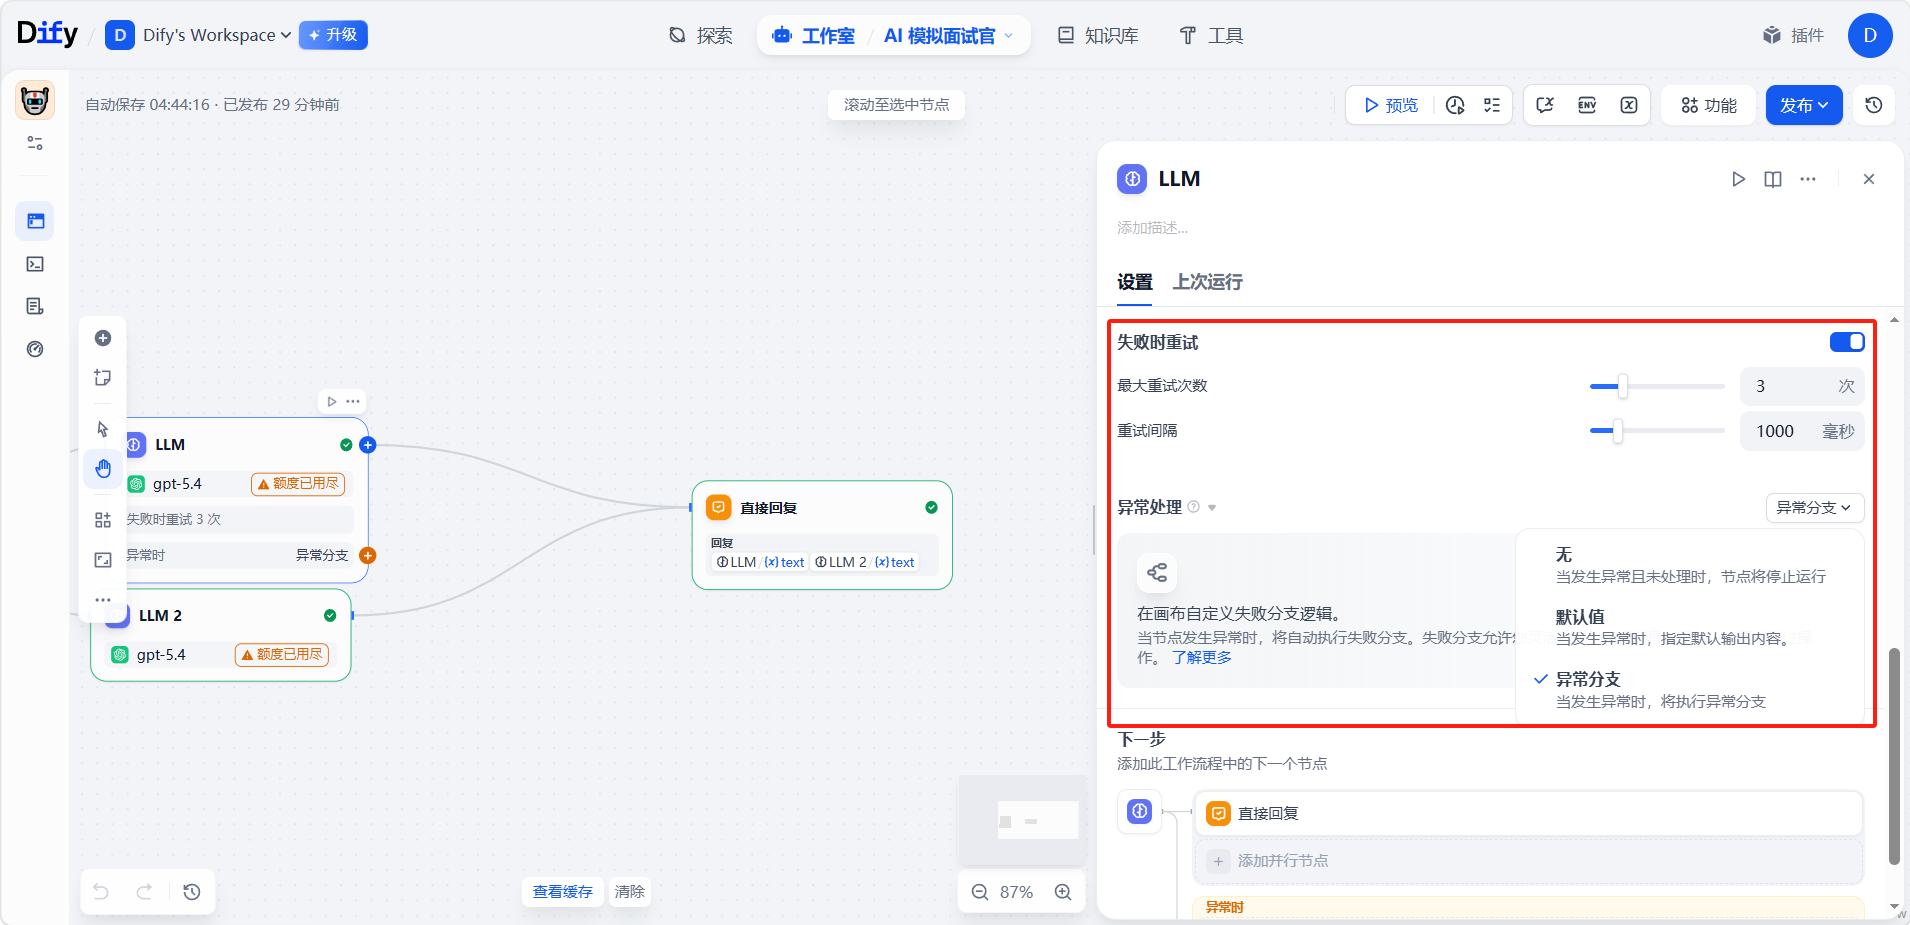Expand the 发布 publish dropdown
This screenshot has height=925, width=1910.
pyautogui.click(x=1803, y=105)
